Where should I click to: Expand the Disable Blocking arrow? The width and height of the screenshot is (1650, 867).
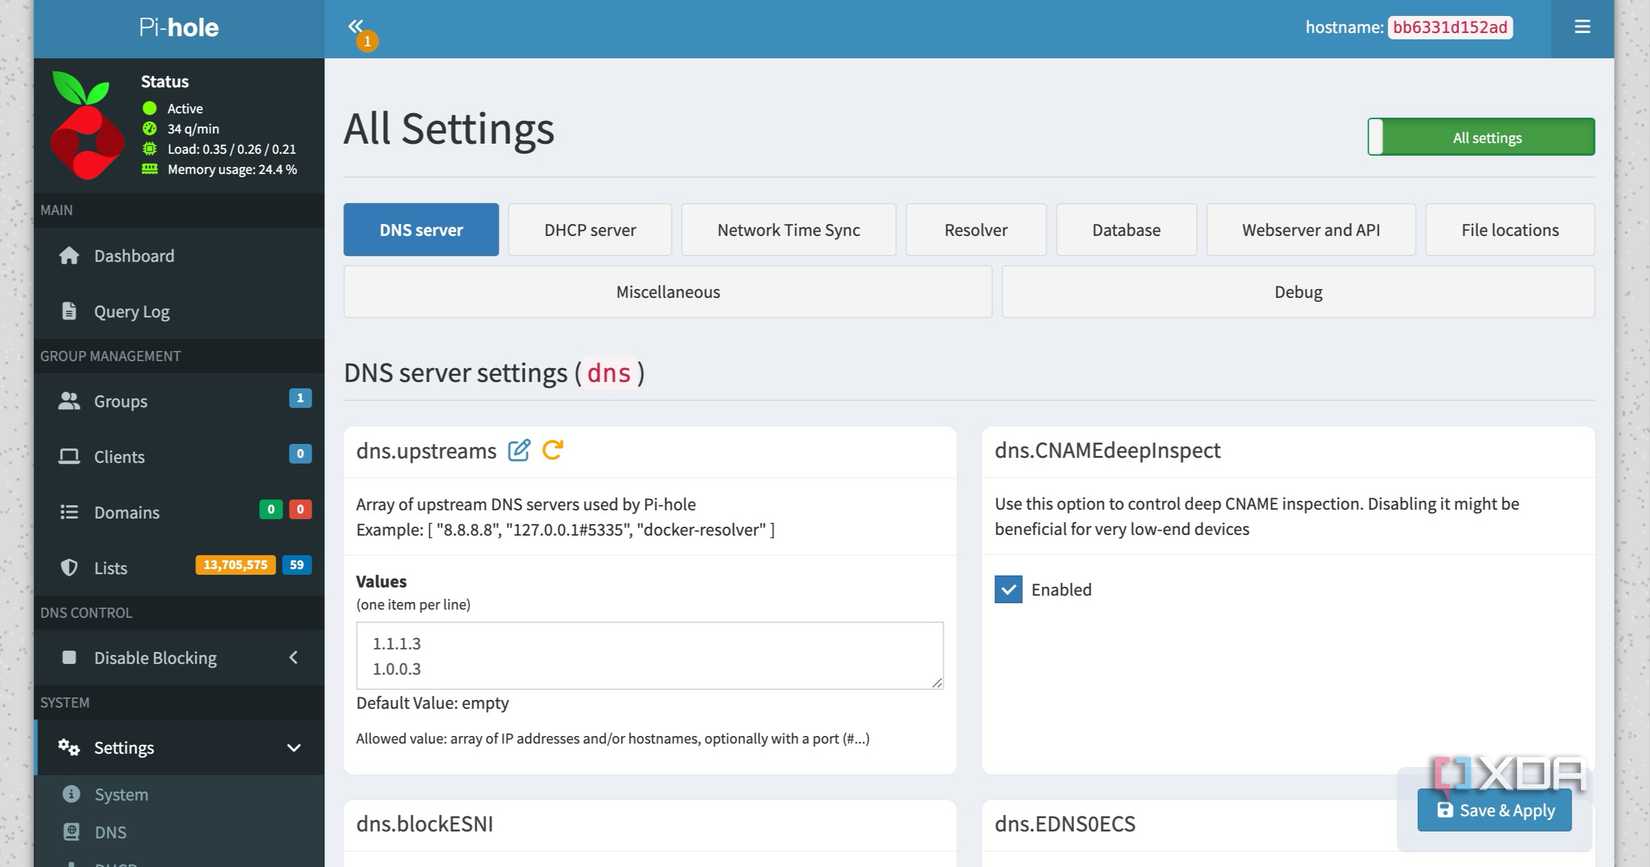293,658
